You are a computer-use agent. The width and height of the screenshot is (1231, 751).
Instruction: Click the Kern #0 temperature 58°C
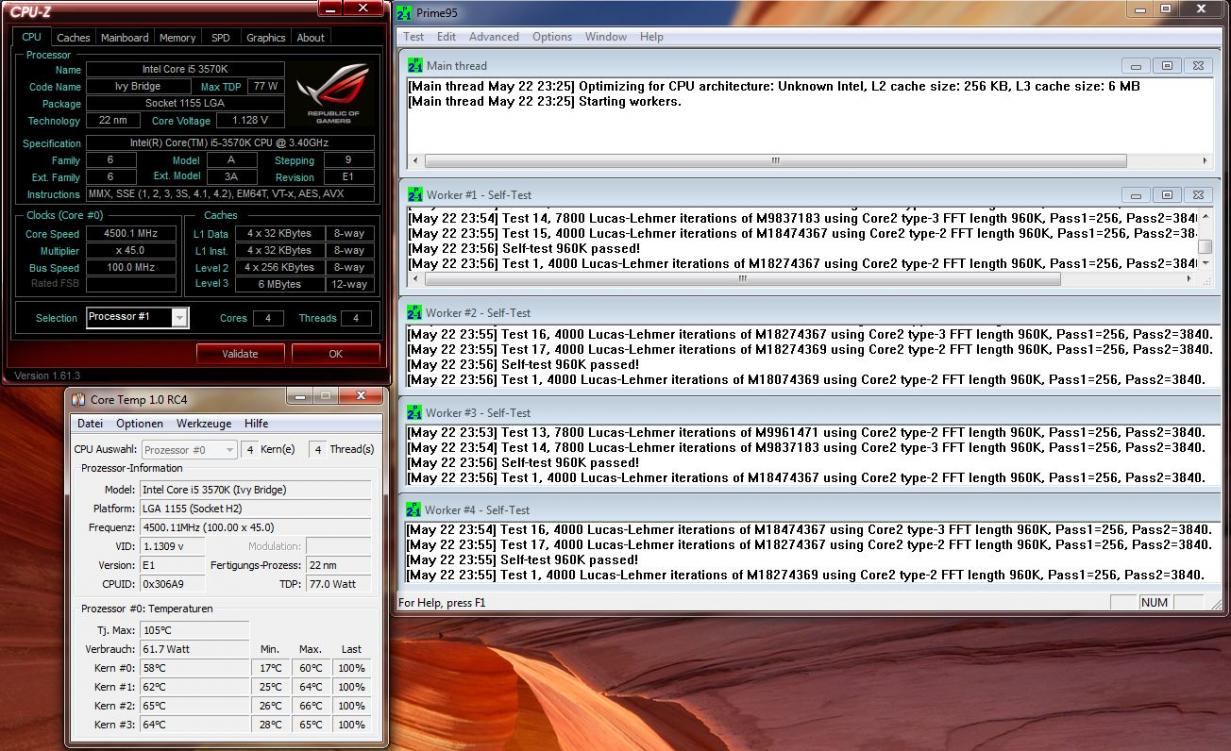[x=194, y=668]
